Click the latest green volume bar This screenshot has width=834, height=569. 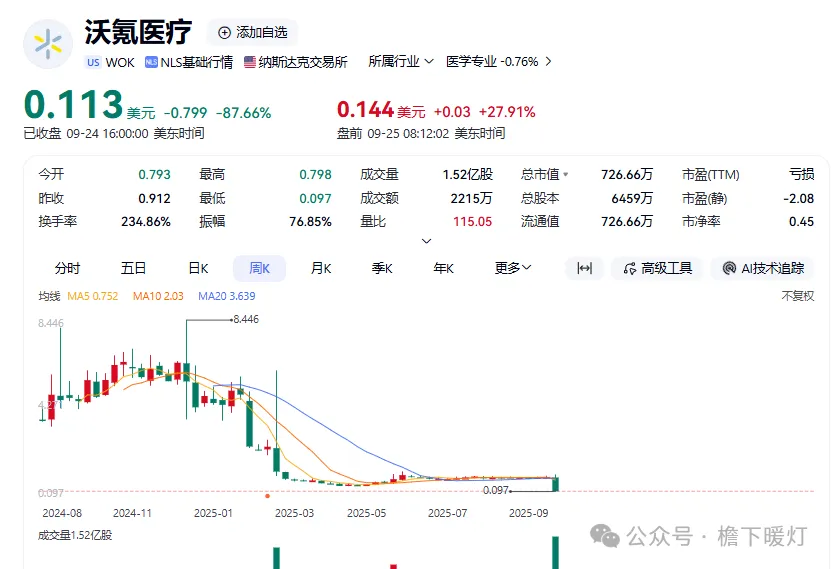click(x=556, y=553)
